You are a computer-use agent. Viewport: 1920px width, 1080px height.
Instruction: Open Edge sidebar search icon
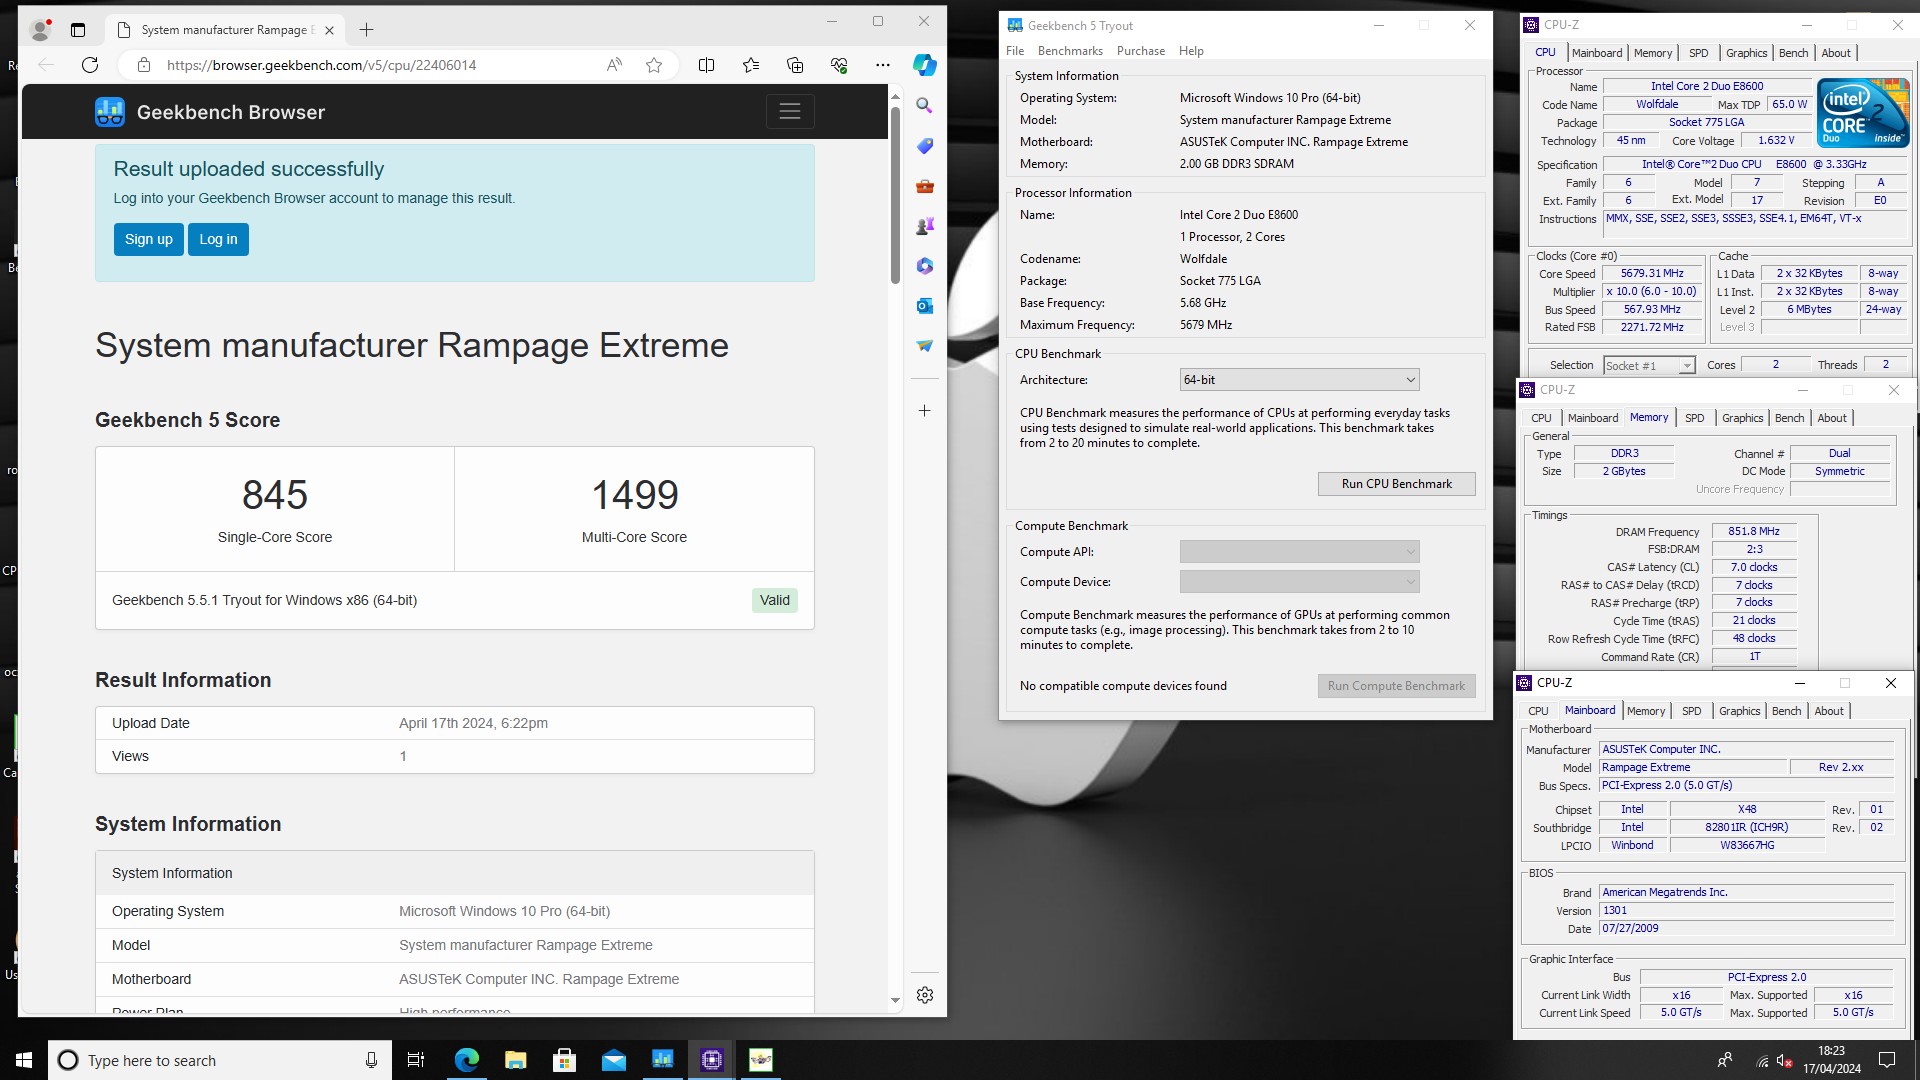[x=925, y=106]
